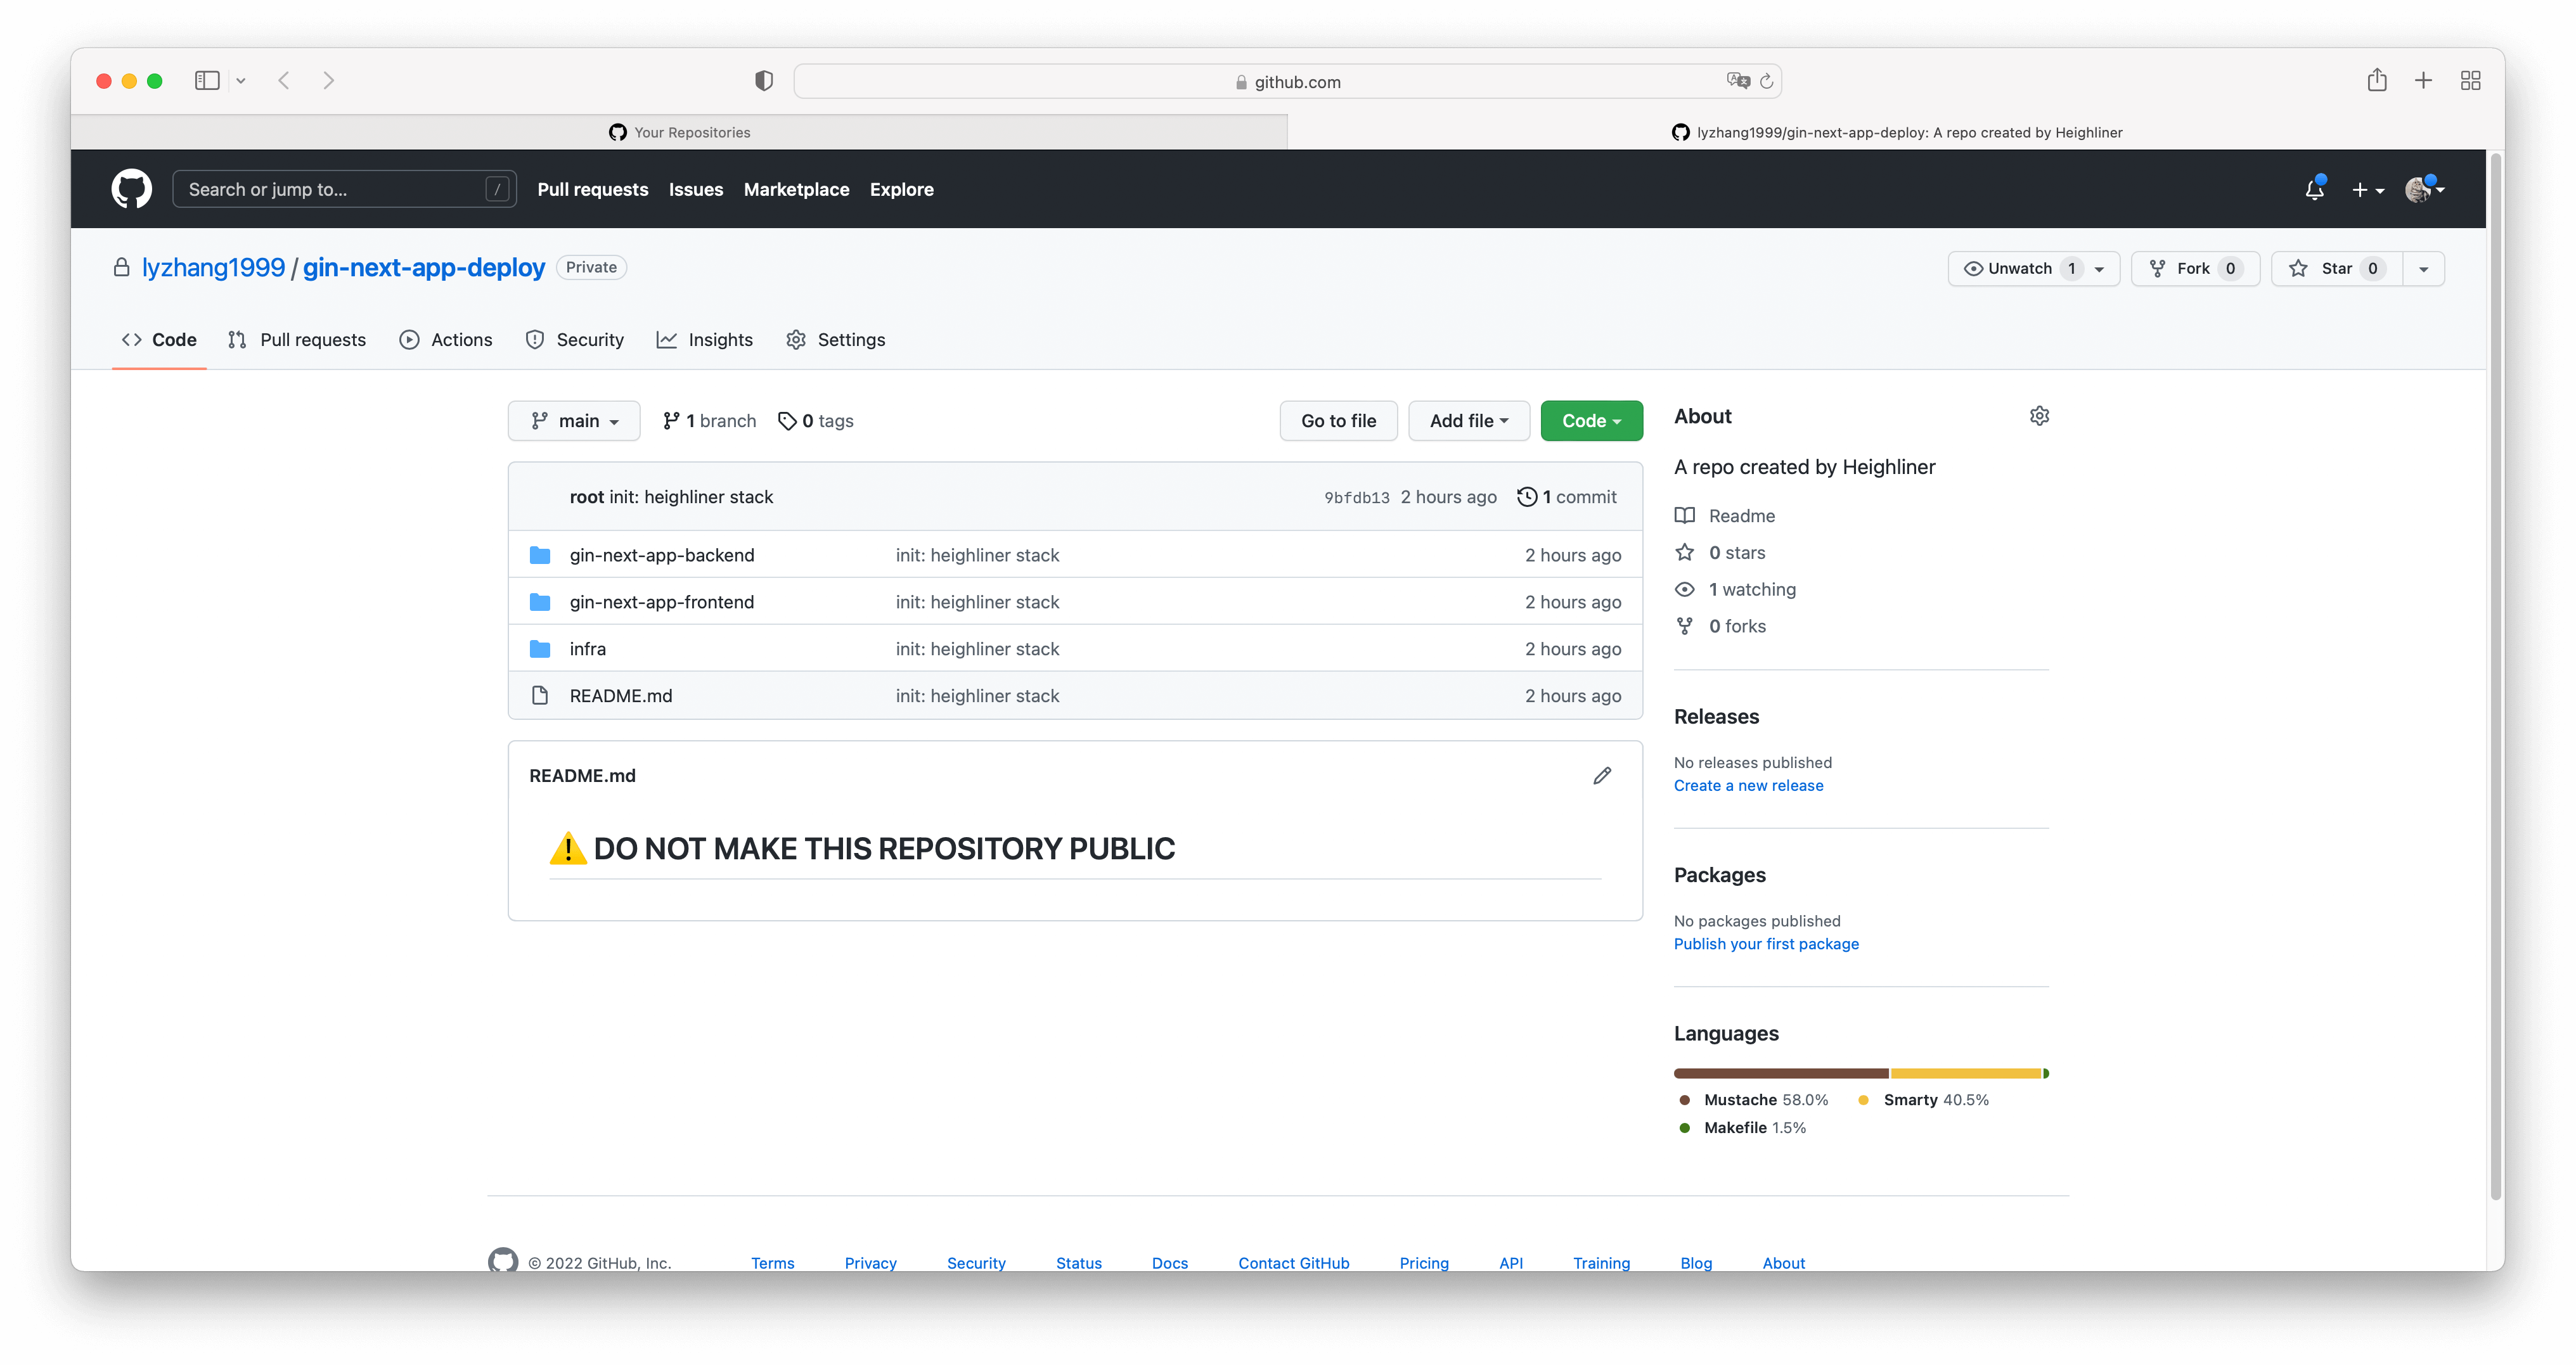View the 0 tags link
The image size is (2576, 1365).
(816, 421)
